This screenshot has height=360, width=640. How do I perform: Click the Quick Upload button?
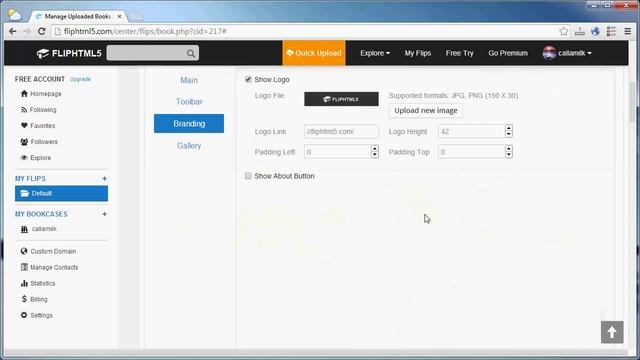point(314,53)
